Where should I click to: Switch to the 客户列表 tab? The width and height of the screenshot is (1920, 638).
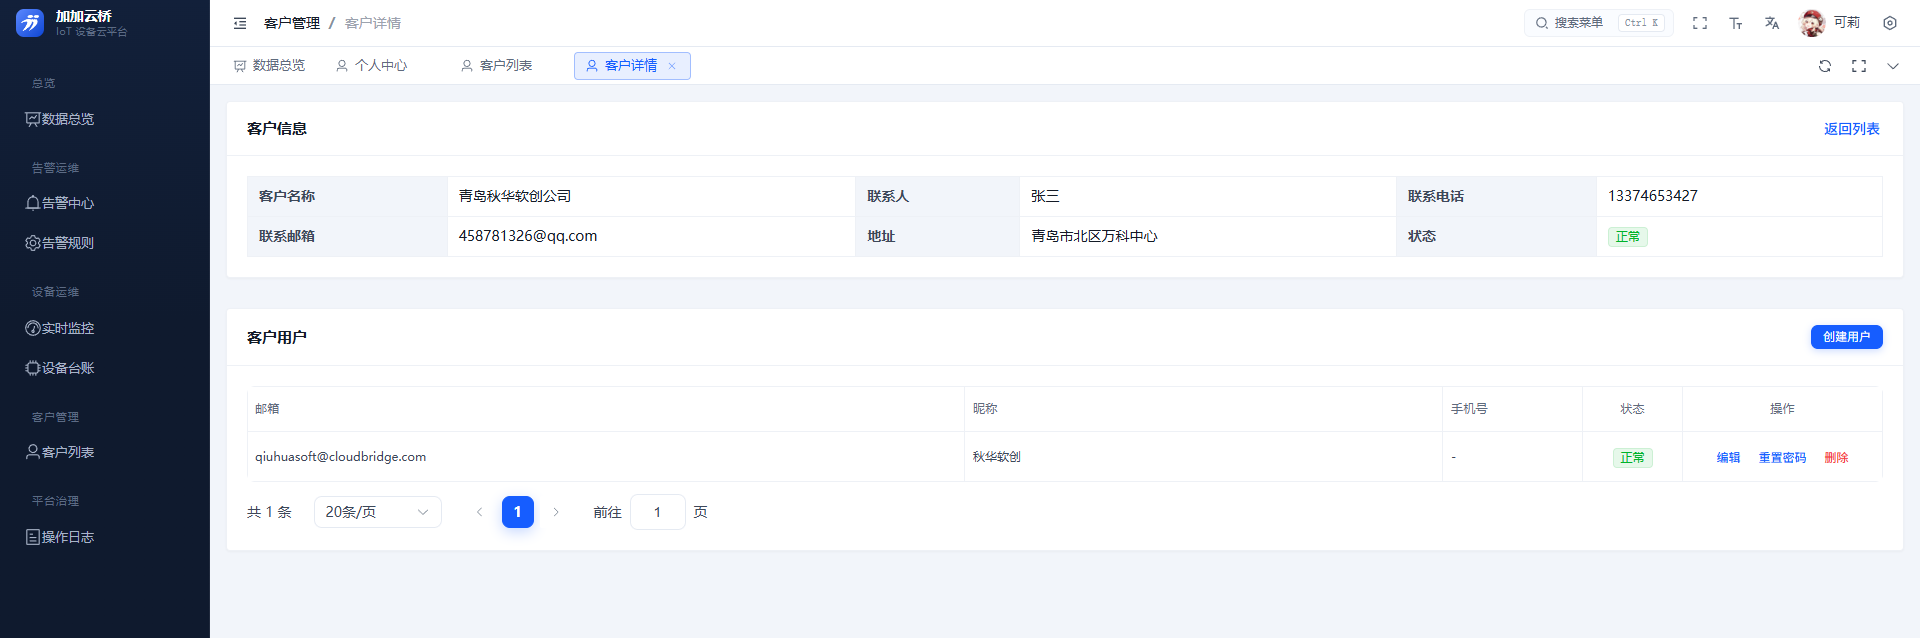click(x=496, y=66)
